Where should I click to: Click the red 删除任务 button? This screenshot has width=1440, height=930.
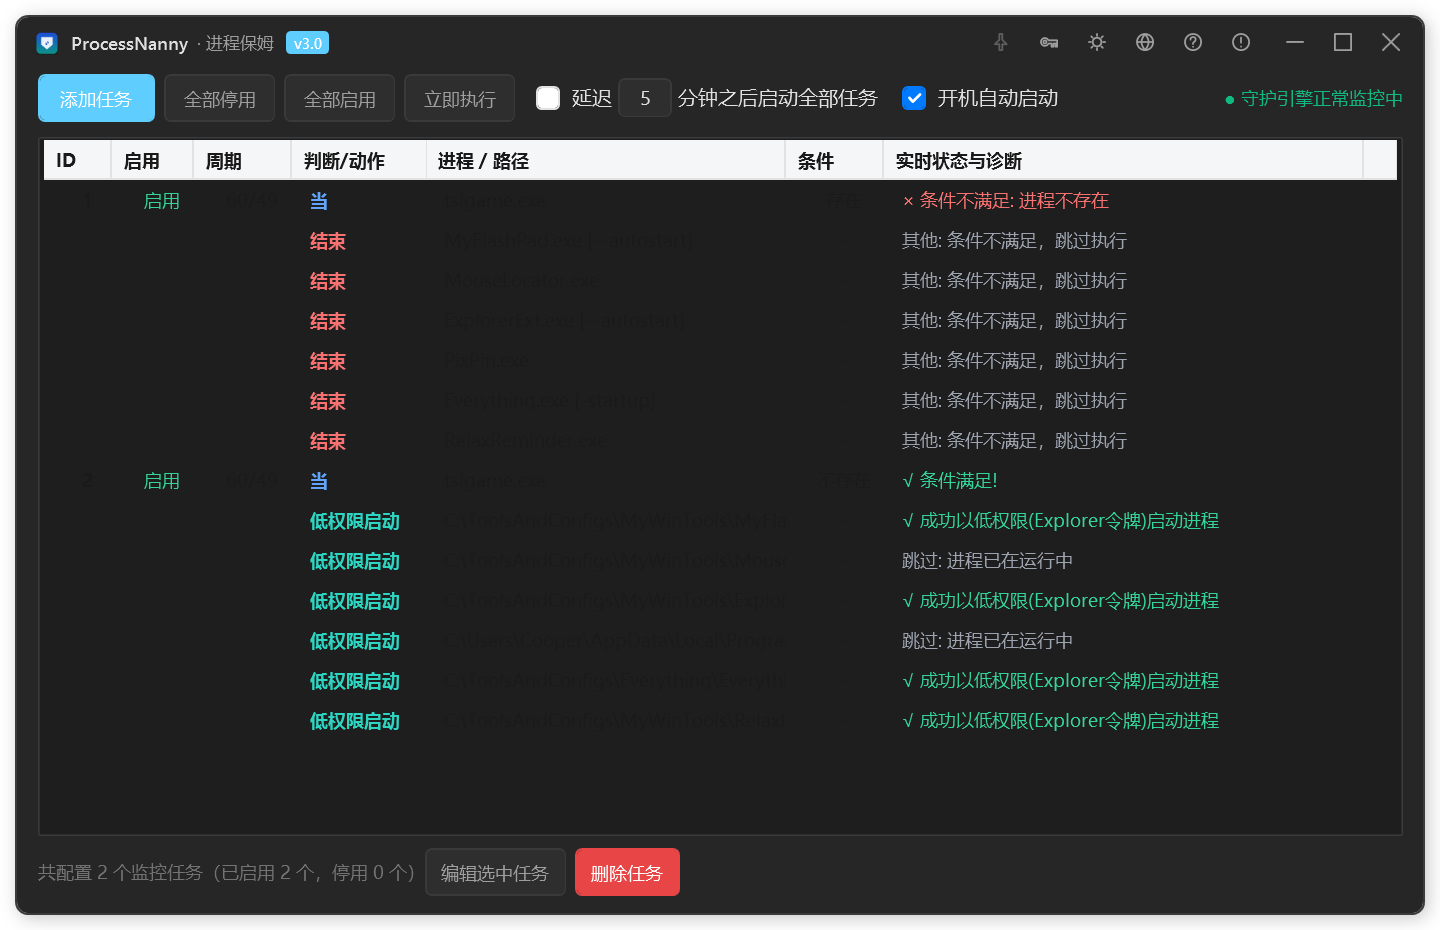tap(627, 873)
